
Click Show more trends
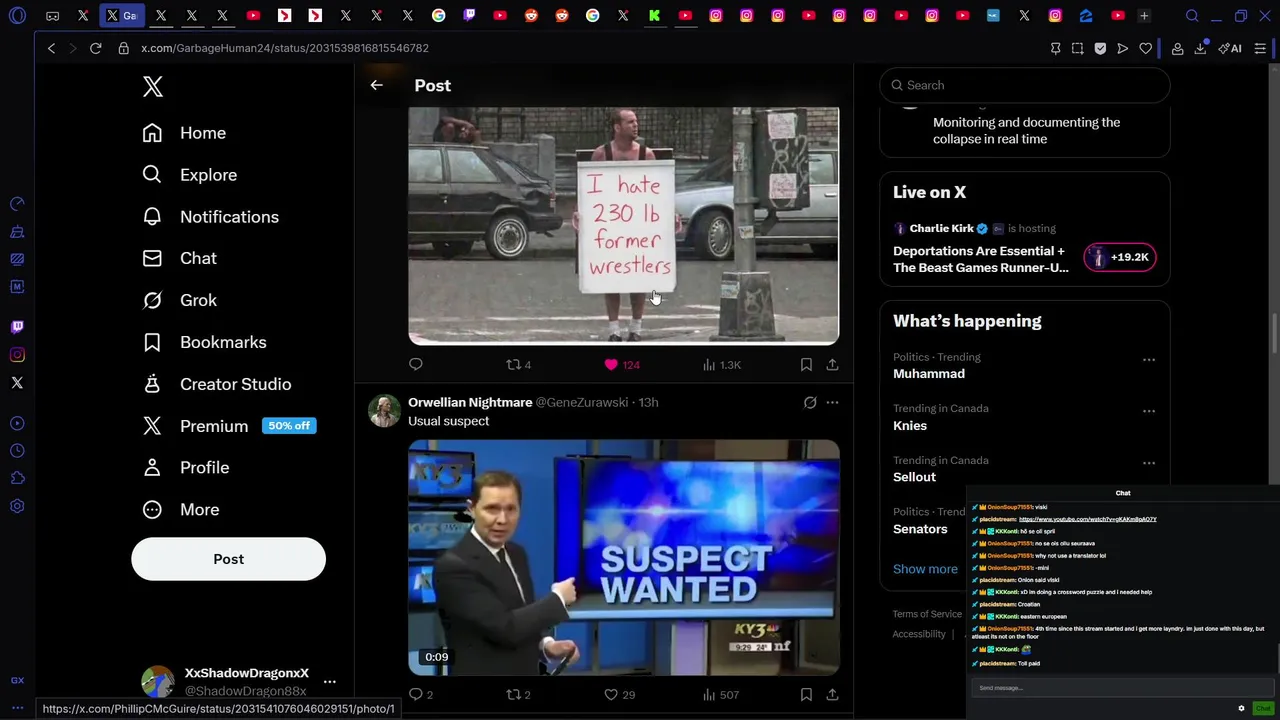[925, 569]
